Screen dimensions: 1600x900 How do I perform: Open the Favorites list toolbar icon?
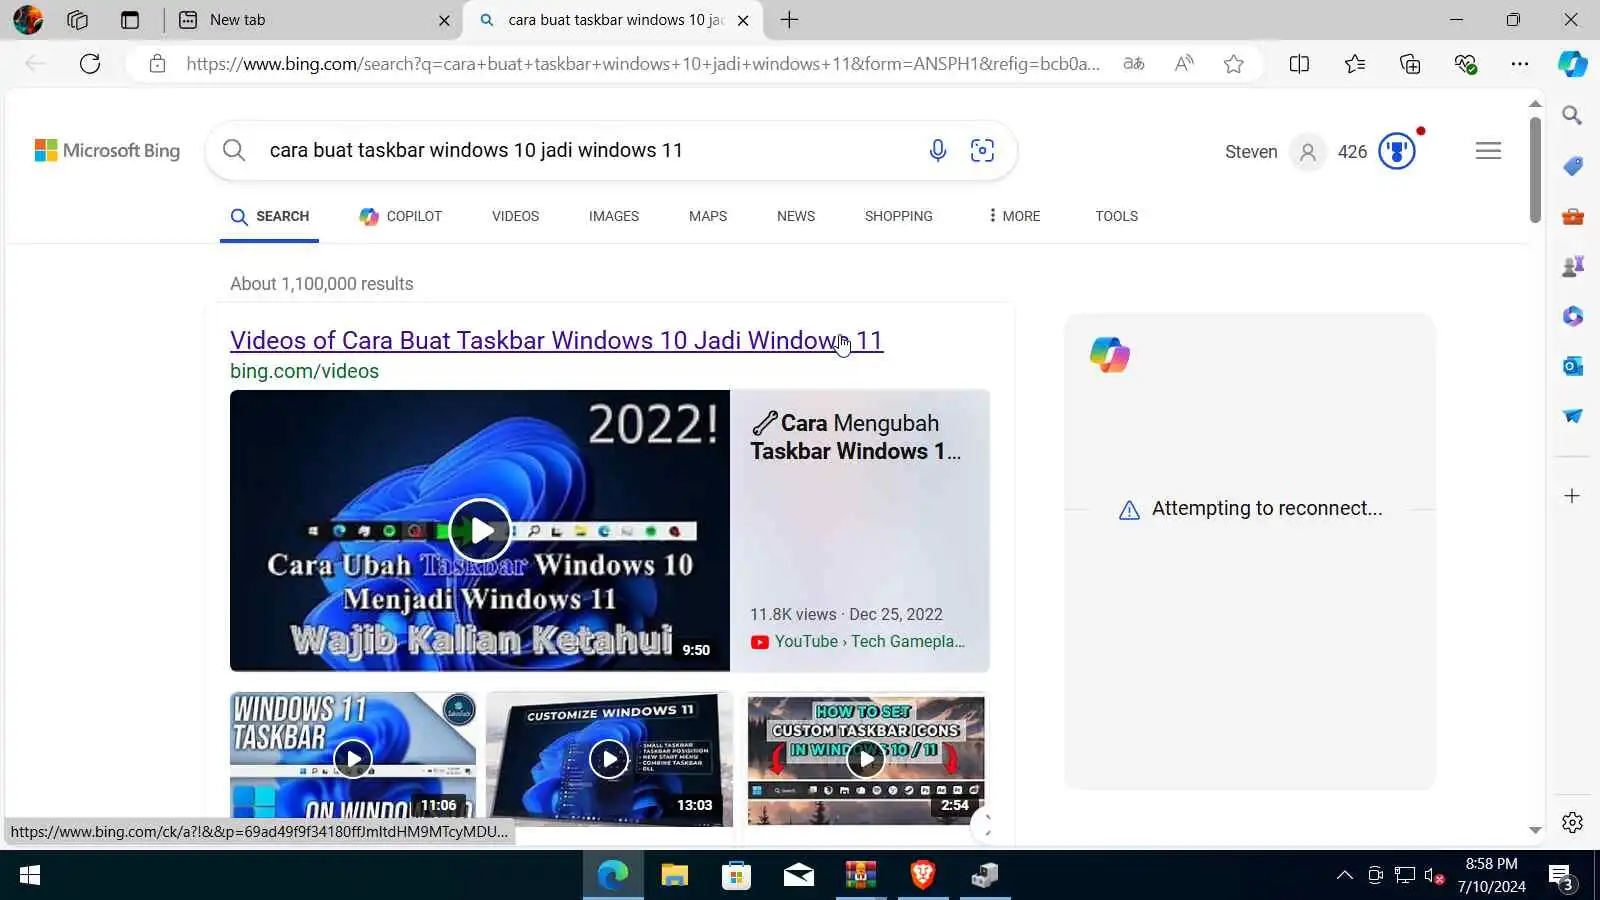[1355, 64]
